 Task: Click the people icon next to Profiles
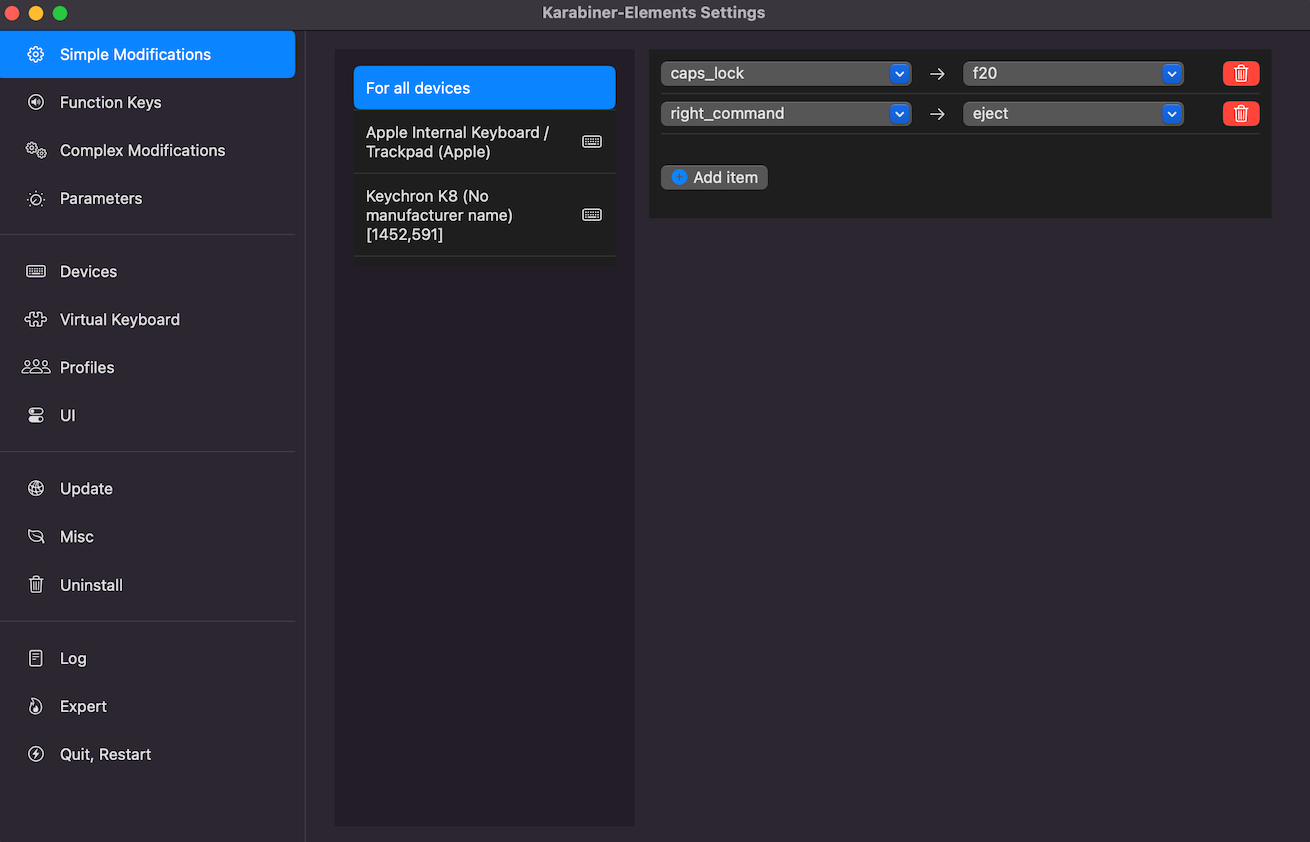[x=36, y=367]
